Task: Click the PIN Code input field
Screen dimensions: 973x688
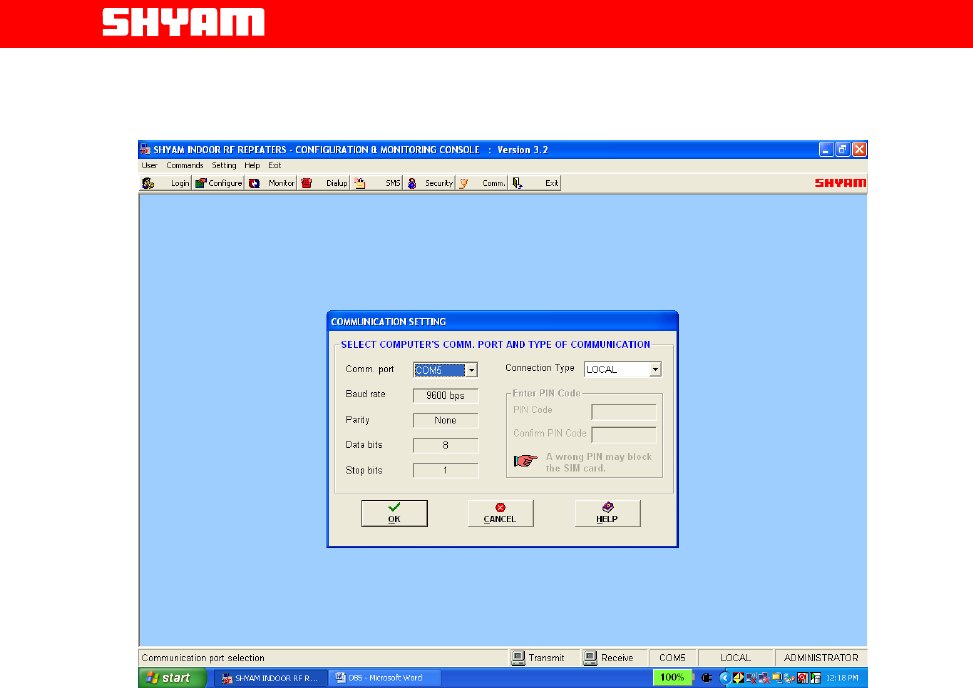Action: (624, 412)
